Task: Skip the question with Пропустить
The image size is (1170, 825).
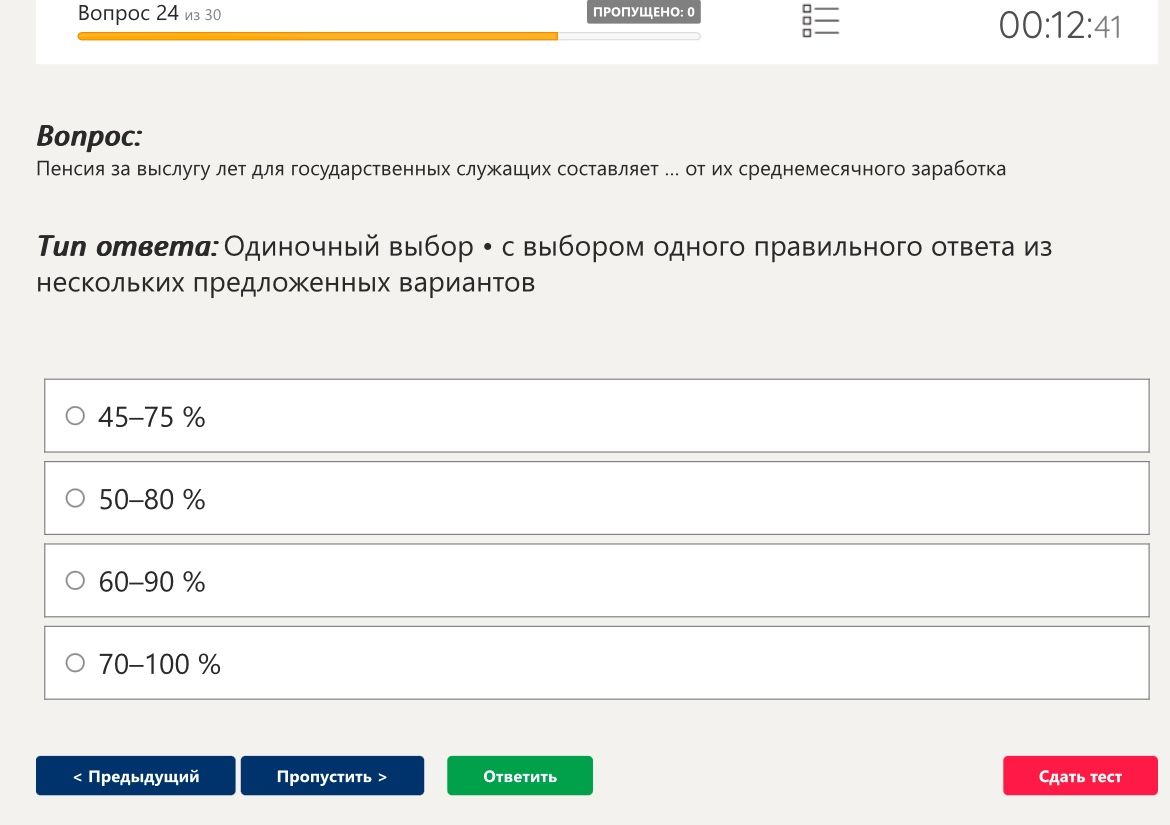Action: click(332, 776)
